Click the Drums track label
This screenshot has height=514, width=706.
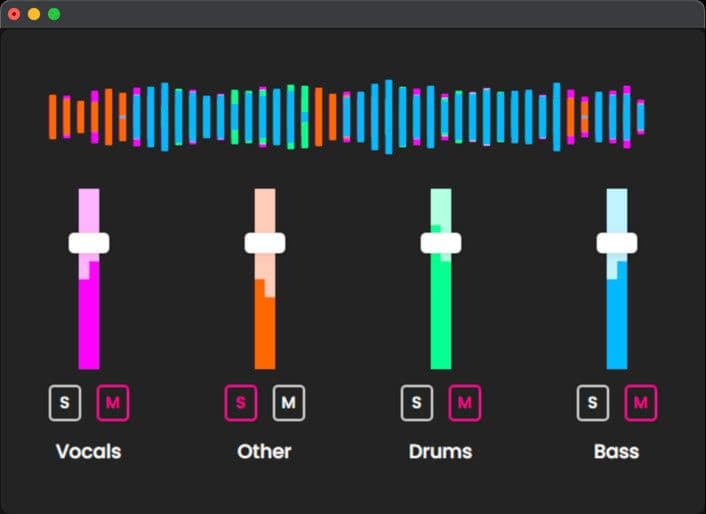click(440, 451)
